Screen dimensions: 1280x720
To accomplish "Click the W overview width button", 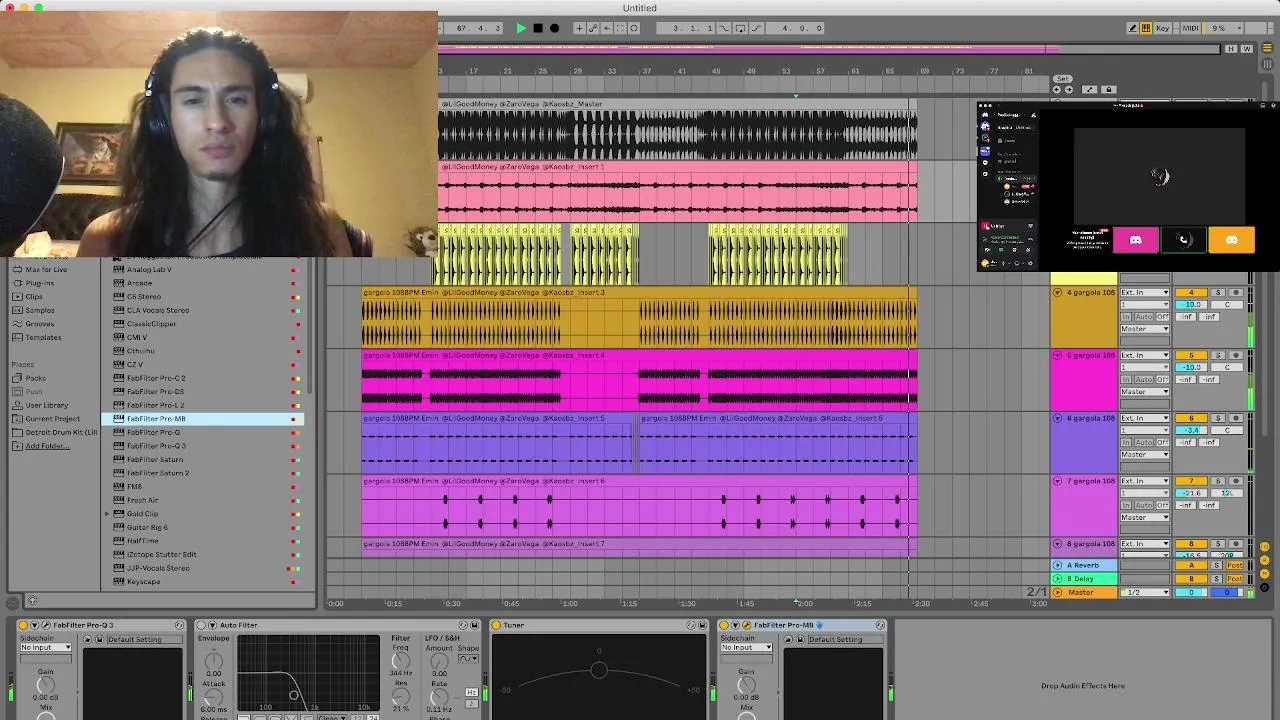I will 1245,48.
